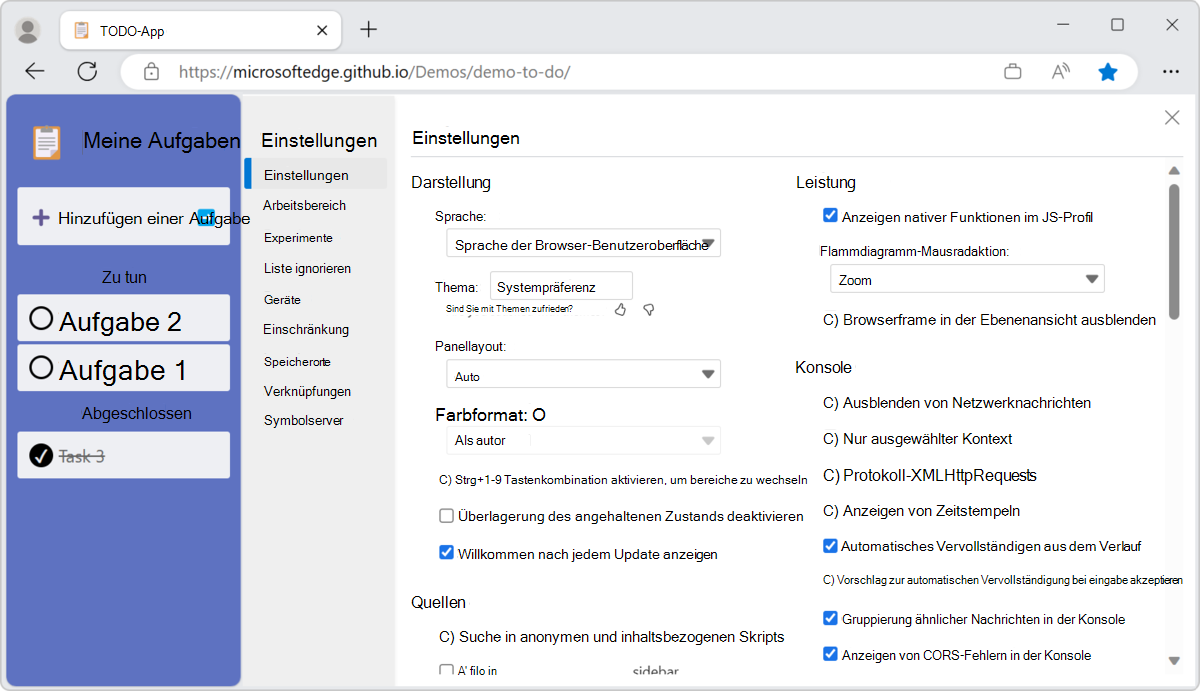
Task: Click the address bar URL field
Action: pos(400,71)
